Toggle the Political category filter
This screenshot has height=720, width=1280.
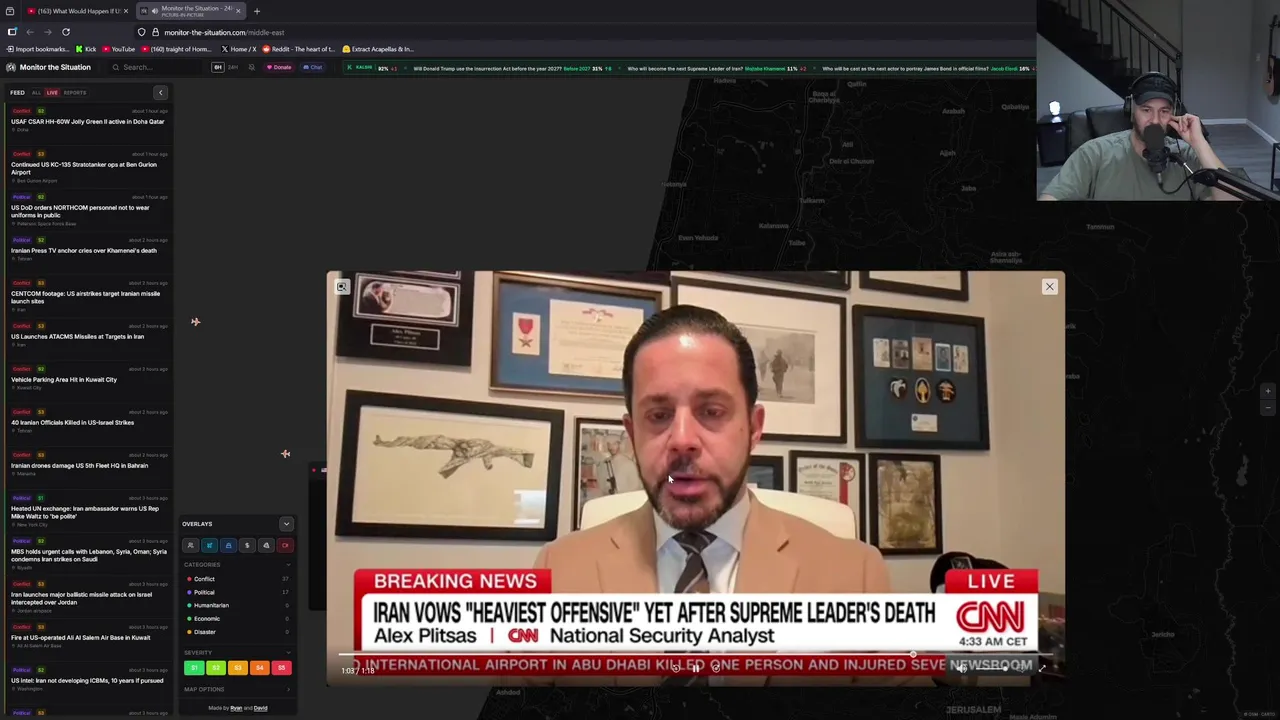click(237, 592)
